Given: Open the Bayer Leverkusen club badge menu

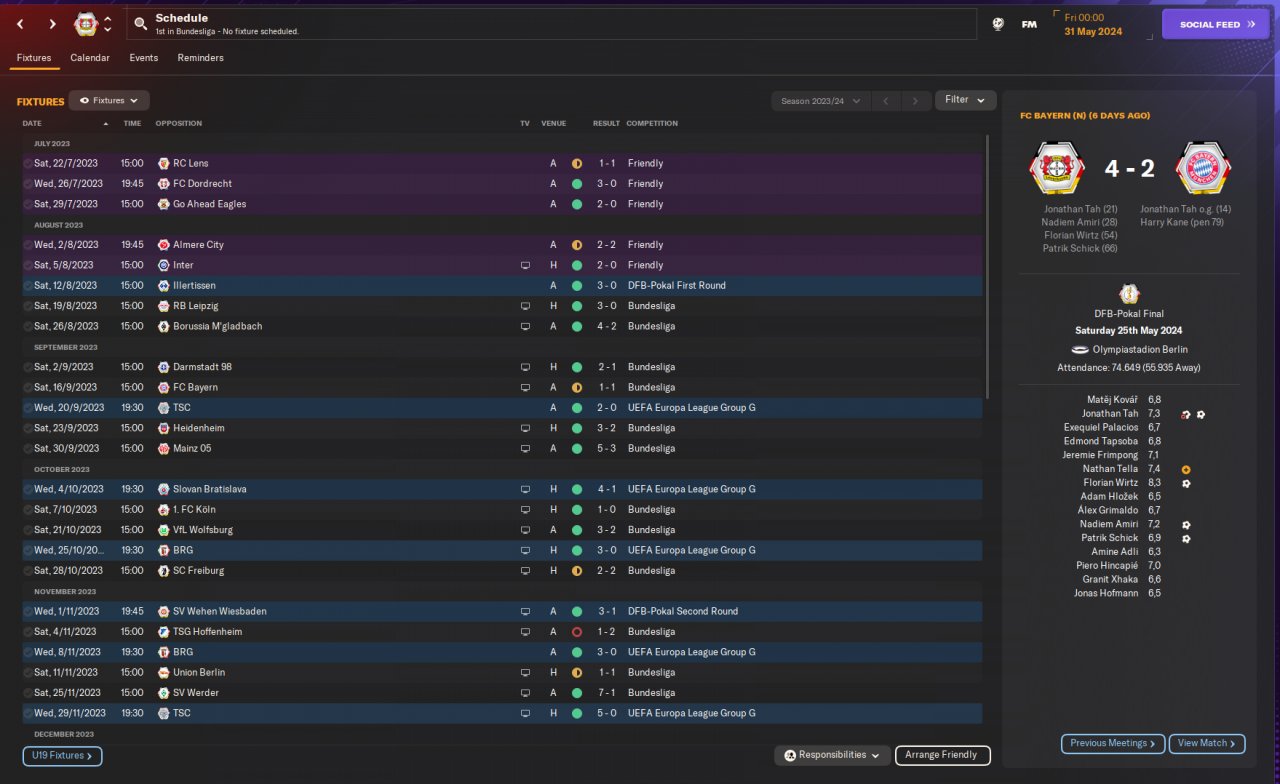Looking at the screenshot, I should pyautogui.click(x=86, y=24).
